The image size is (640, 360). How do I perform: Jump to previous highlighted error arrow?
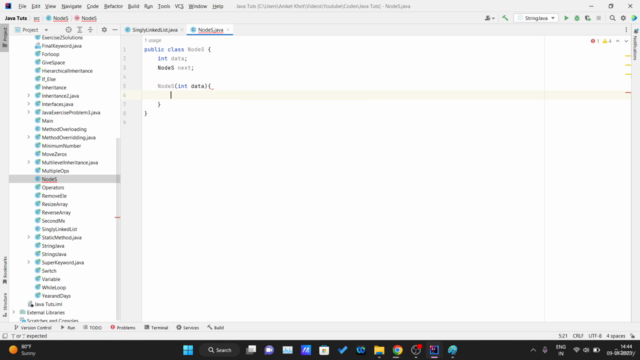coord(618,41)
